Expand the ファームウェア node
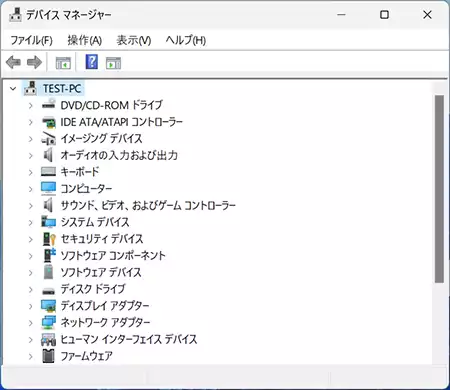Screen dimensions: 450x390 coord(31,356)
